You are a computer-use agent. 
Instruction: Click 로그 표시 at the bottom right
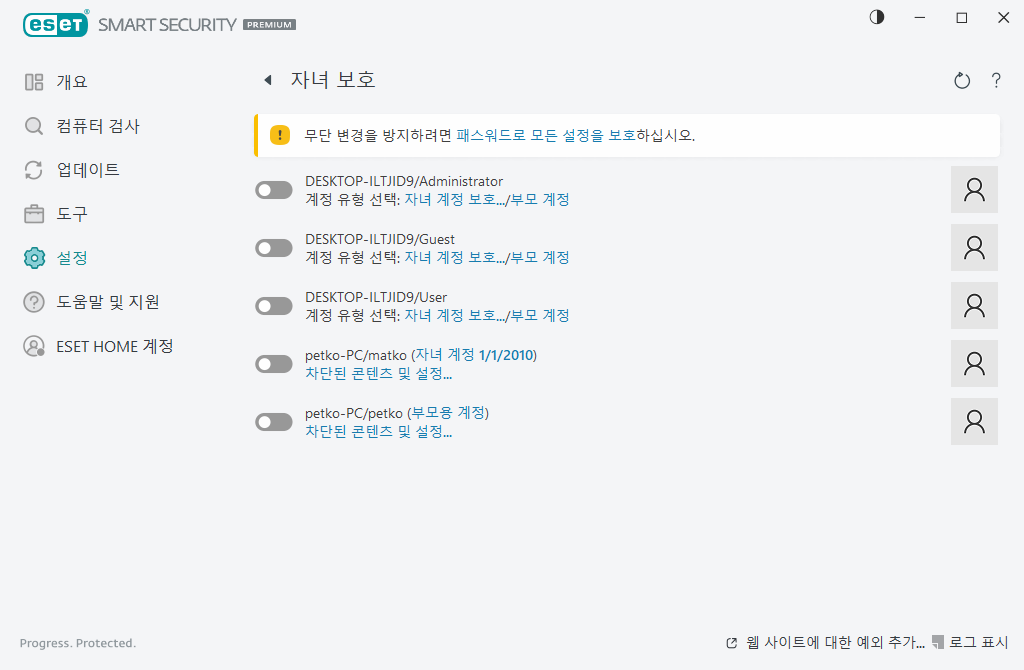[x=977, y=642]
